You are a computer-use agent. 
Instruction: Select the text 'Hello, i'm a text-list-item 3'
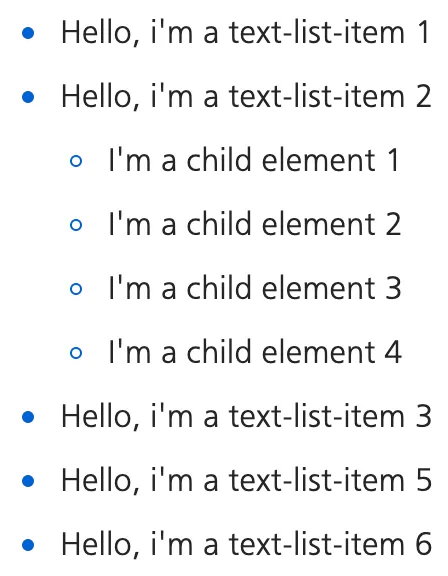click(x=246, y=417)
